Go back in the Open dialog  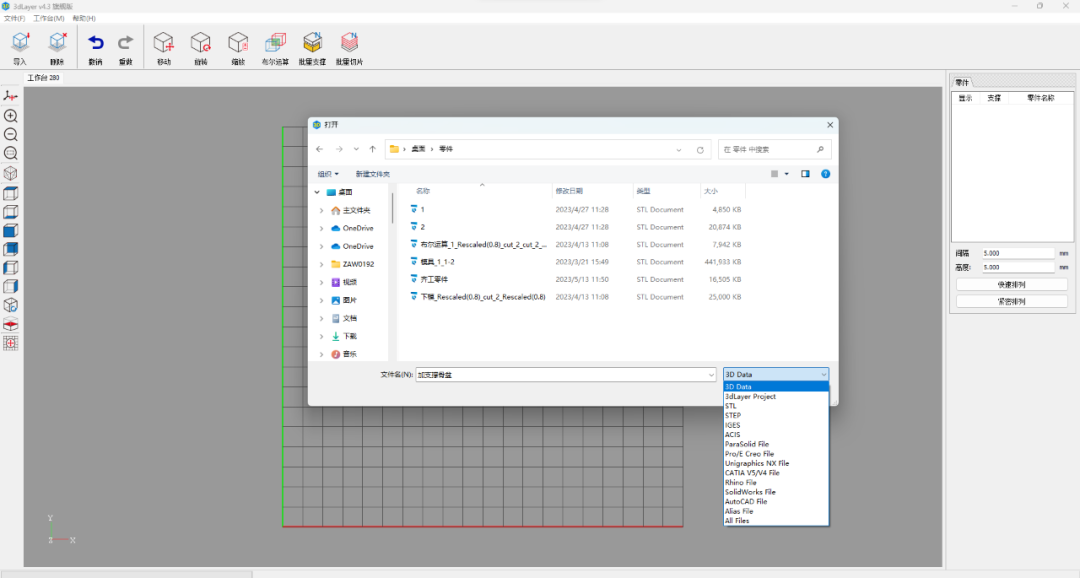(320, 149)
